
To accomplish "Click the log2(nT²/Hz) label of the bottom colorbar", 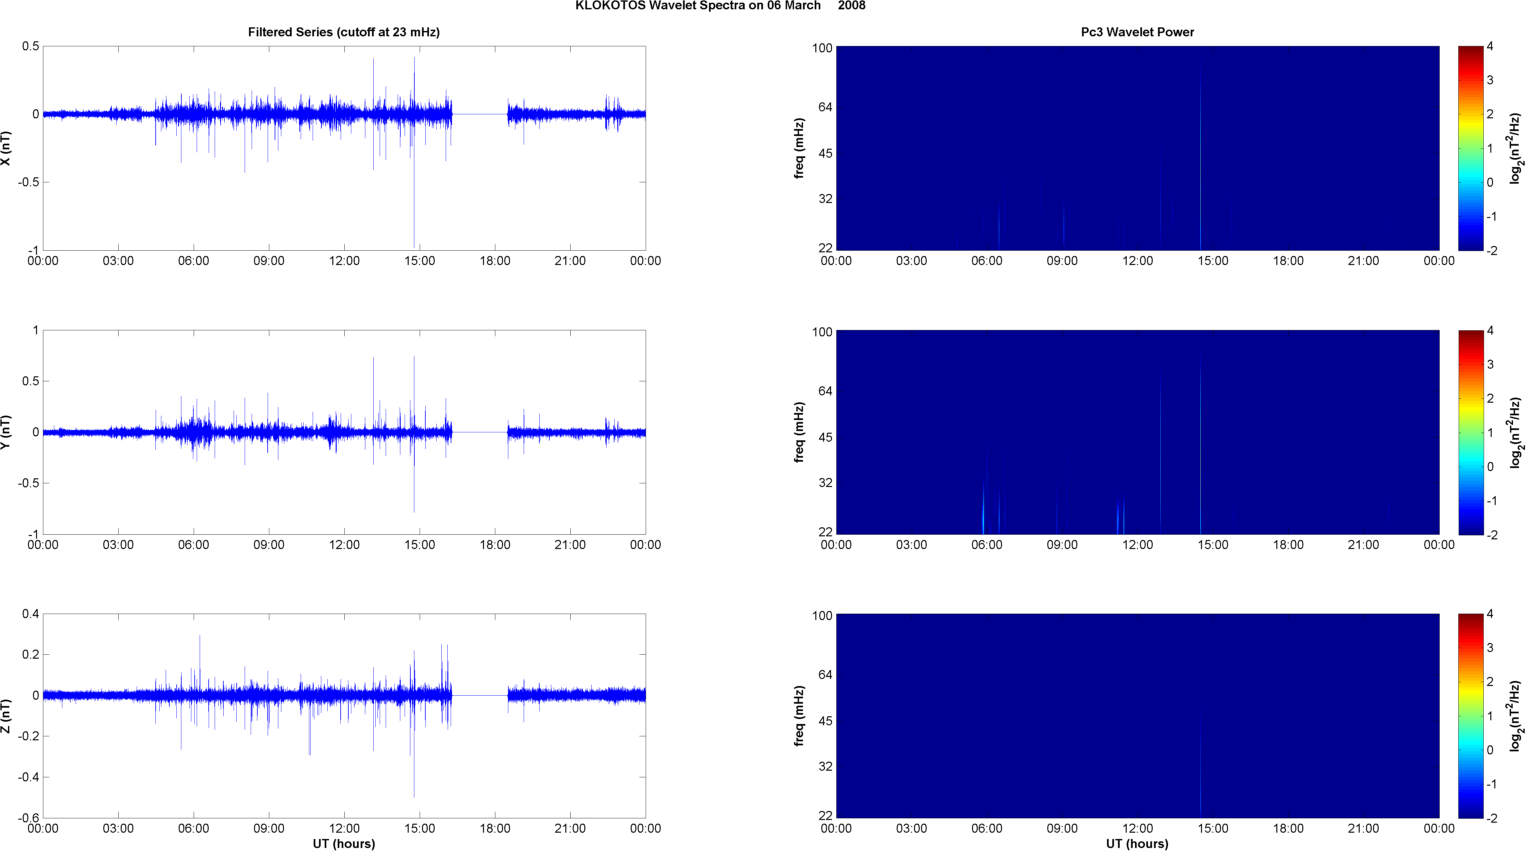I will [1516, 716].
